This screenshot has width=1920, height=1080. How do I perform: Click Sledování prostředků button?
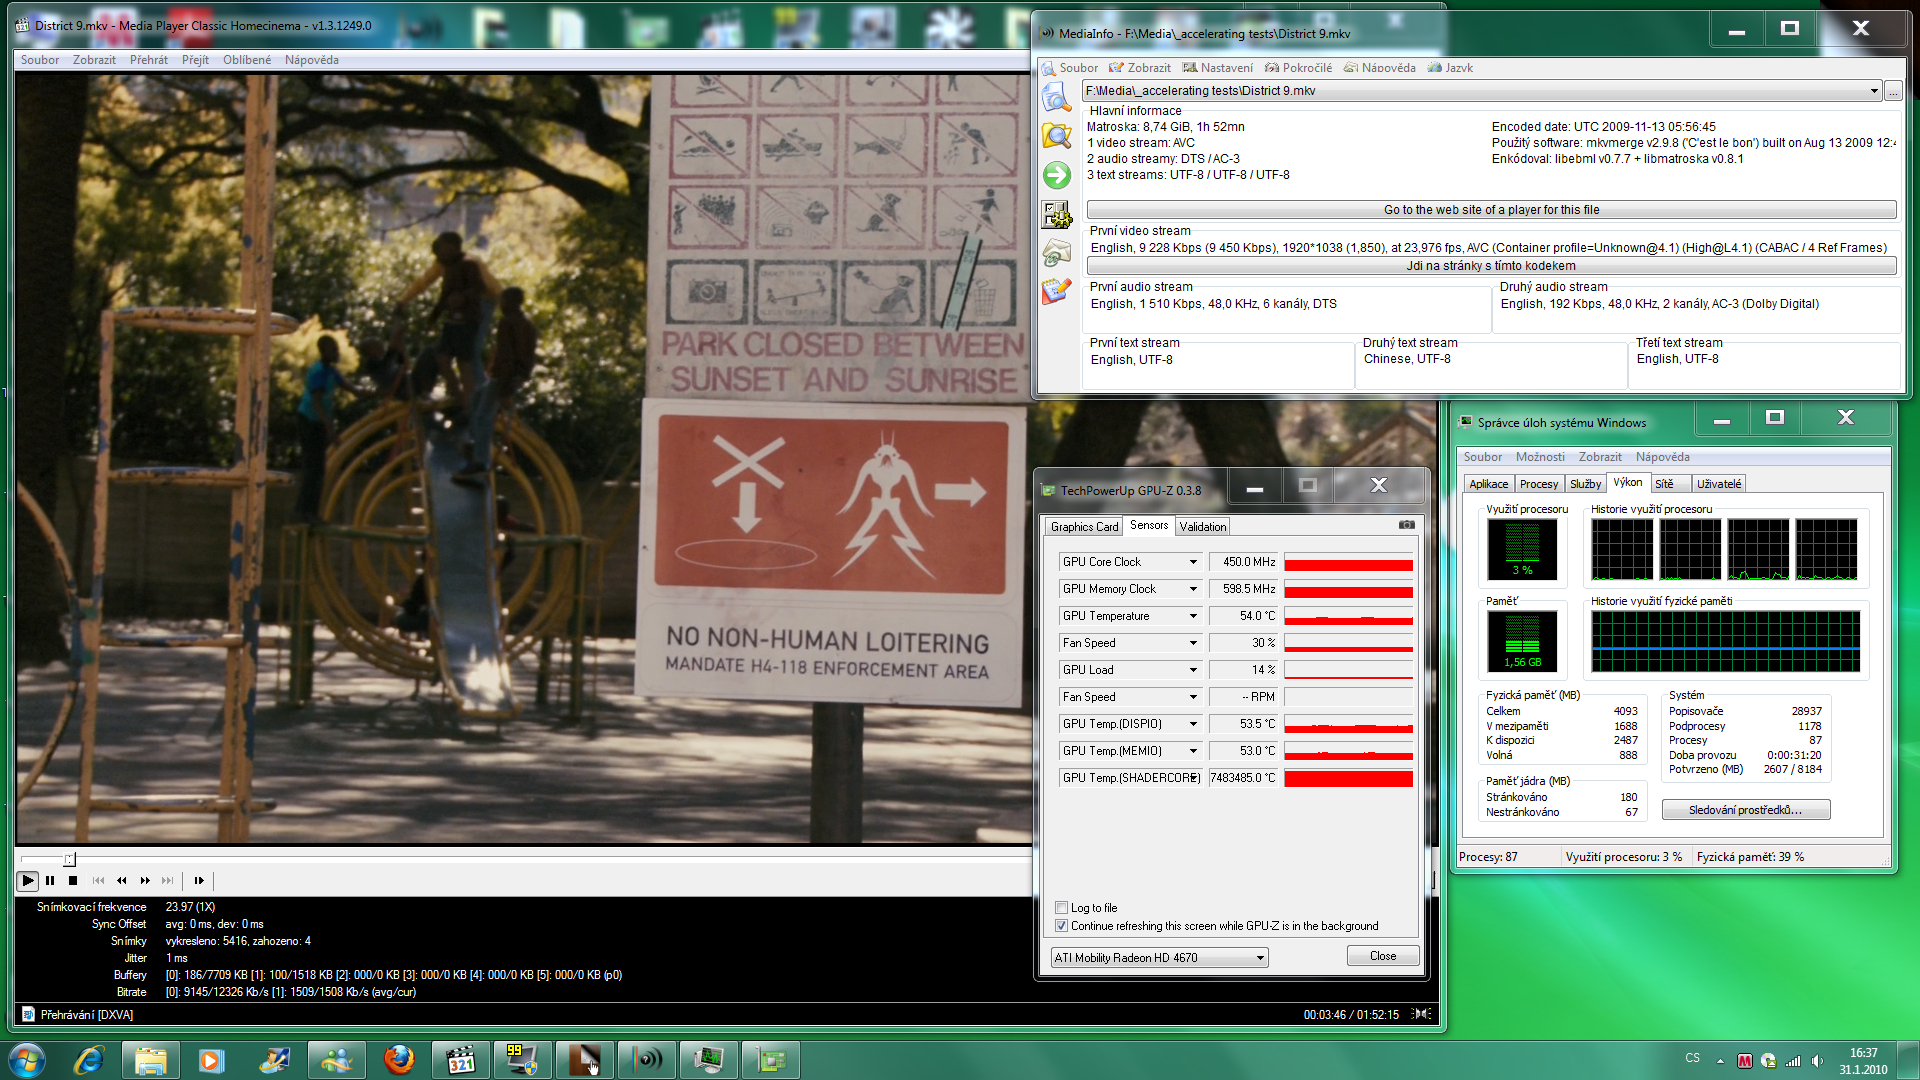1745,810
